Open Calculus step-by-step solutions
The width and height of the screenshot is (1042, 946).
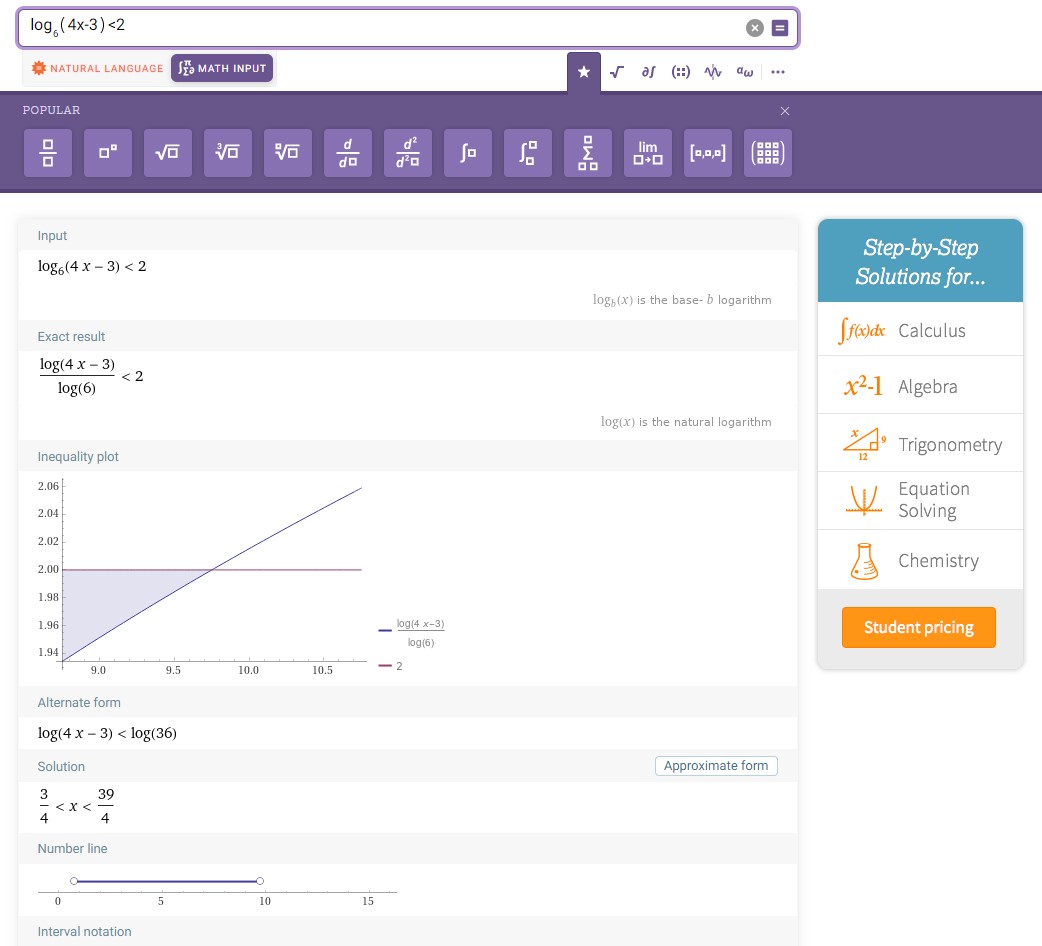tap(920, 330)
